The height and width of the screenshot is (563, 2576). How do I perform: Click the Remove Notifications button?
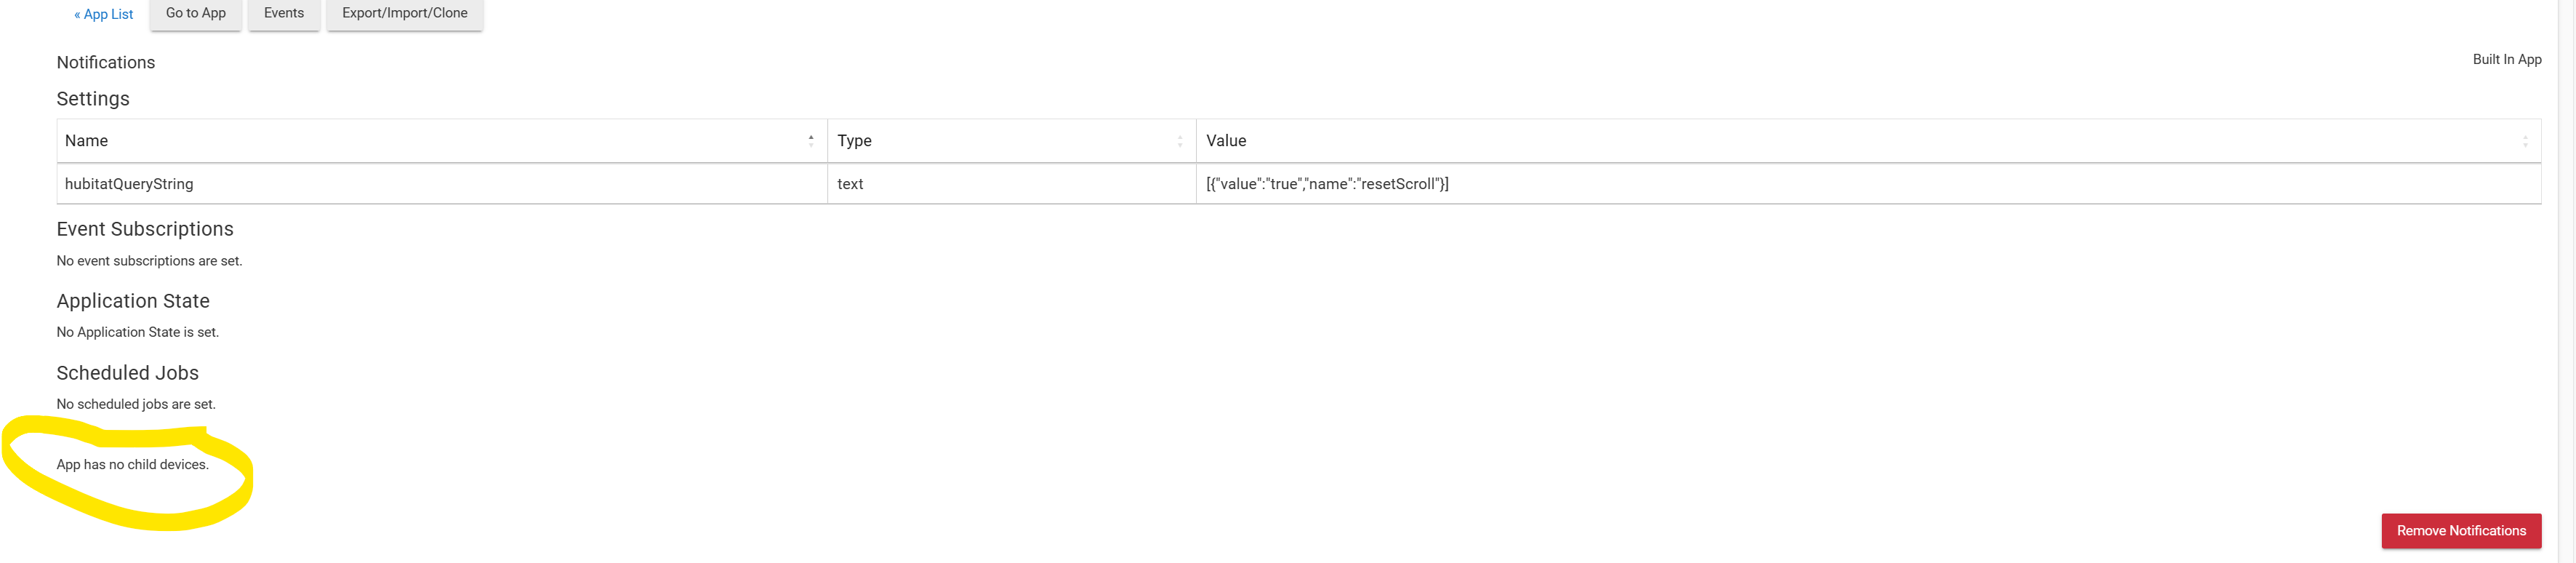click(2461, 531)
